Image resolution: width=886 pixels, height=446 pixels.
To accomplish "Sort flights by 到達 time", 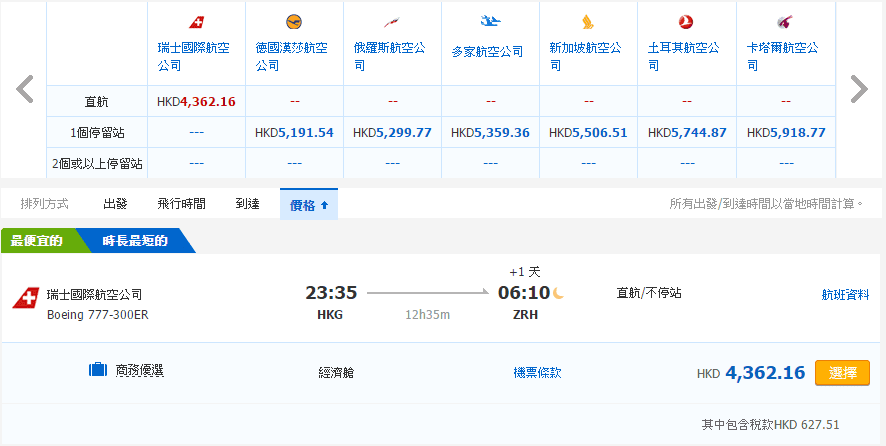I will (247, 204).
